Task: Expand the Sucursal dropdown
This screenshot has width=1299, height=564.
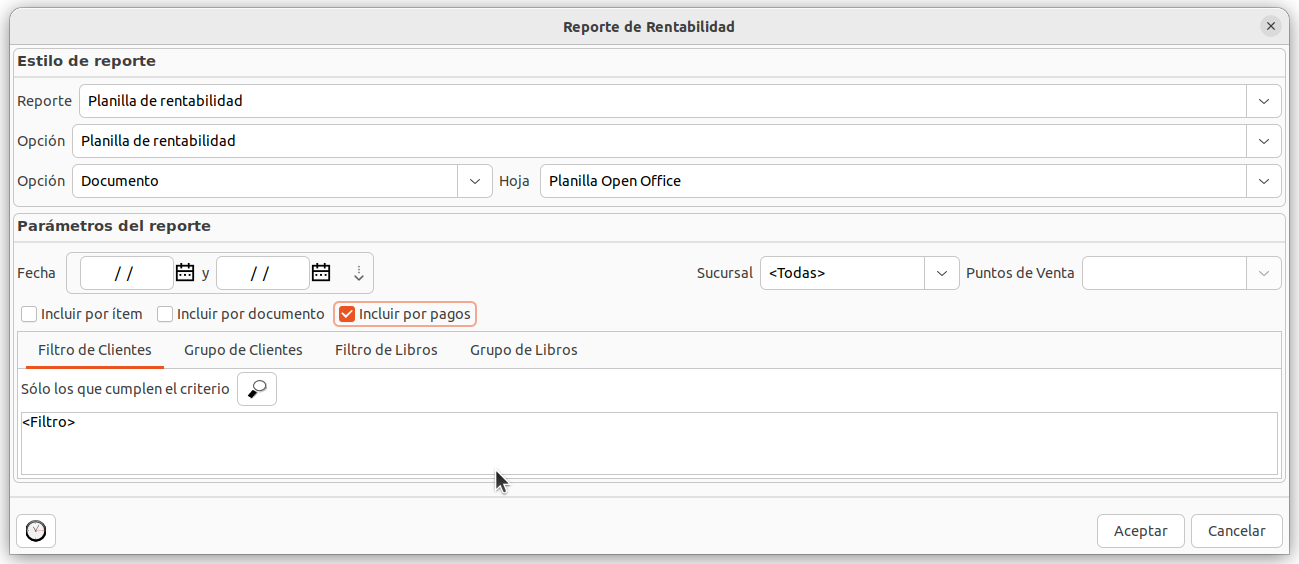Action: (941, 273)
